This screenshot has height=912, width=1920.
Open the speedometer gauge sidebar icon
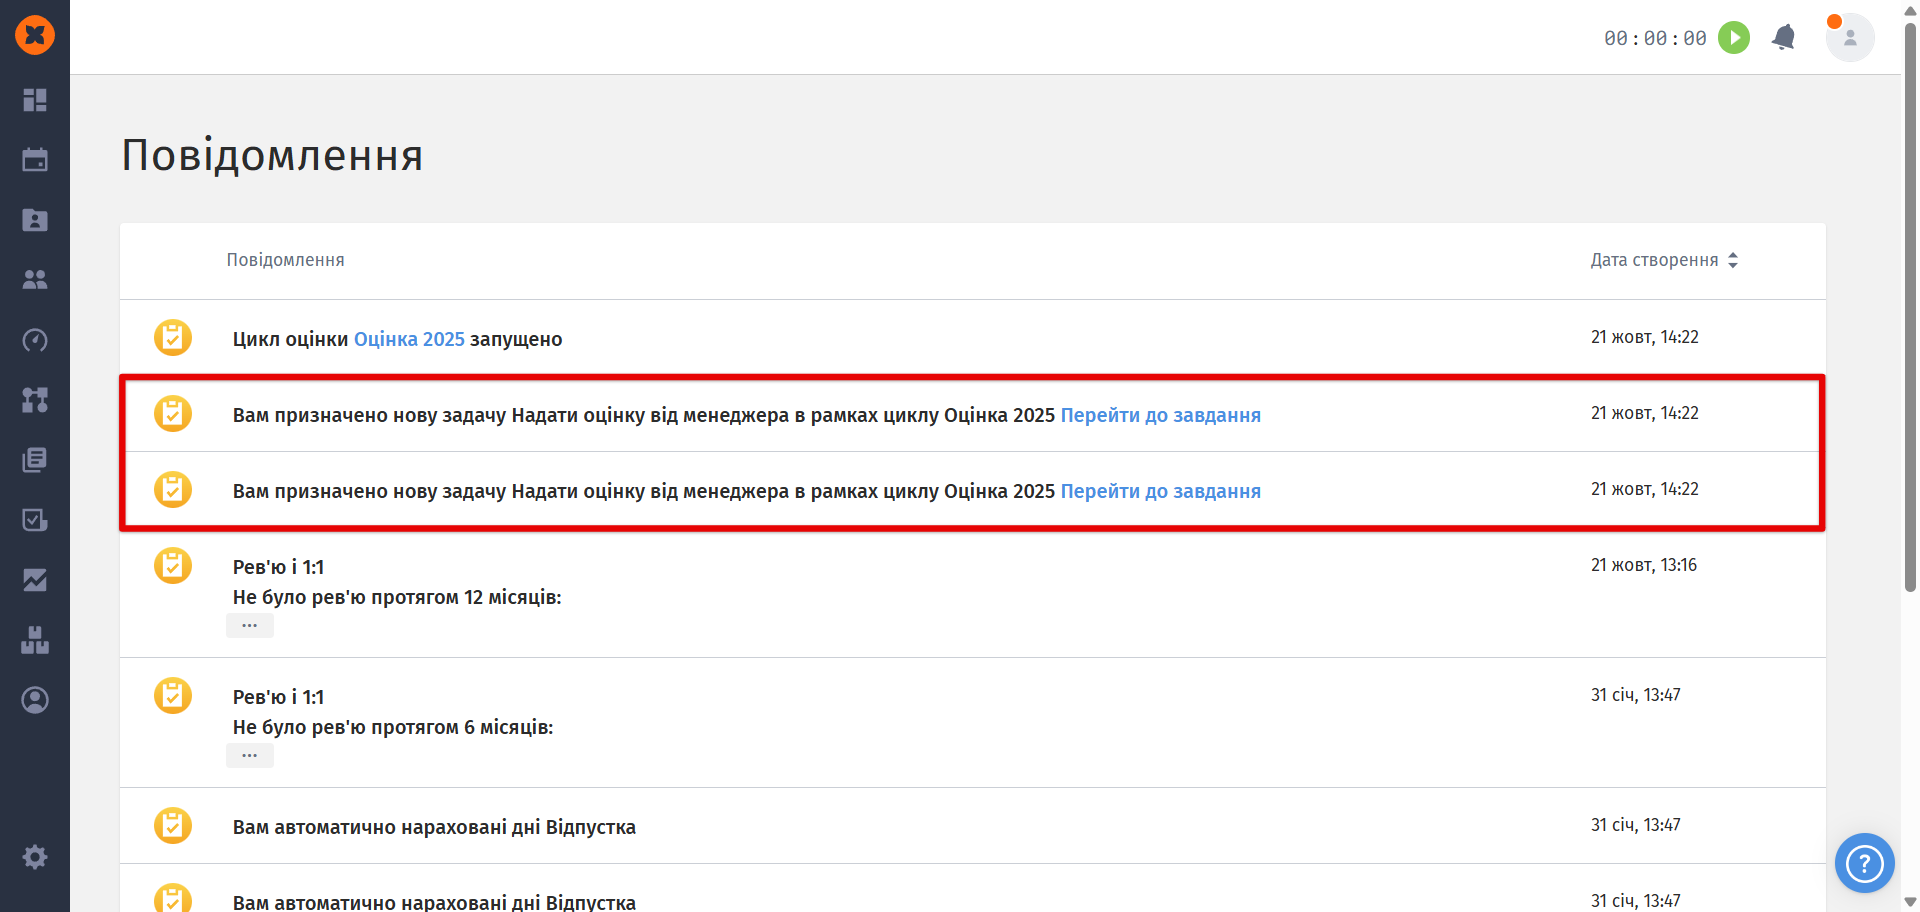[x=35, y=340]
